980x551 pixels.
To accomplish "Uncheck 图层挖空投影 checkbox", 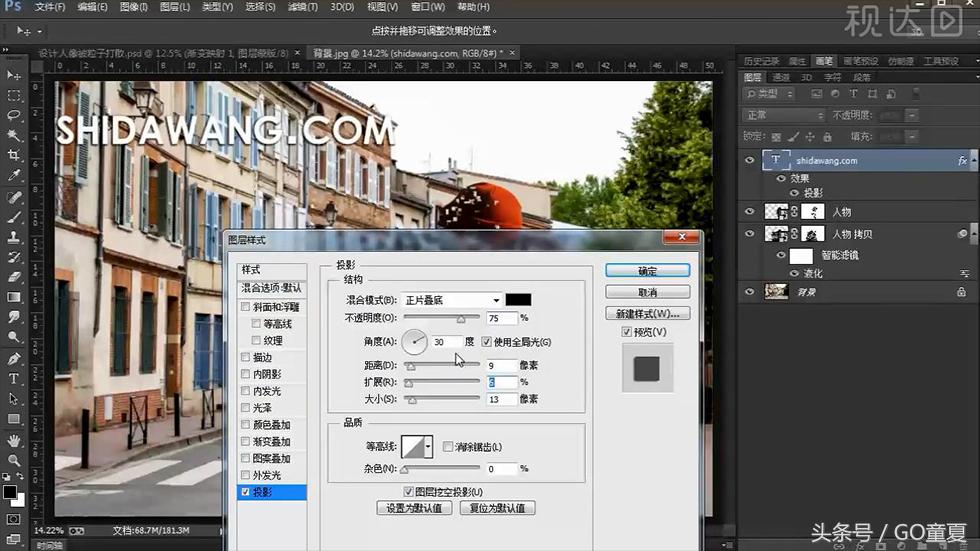I will [x=408, y=492].
